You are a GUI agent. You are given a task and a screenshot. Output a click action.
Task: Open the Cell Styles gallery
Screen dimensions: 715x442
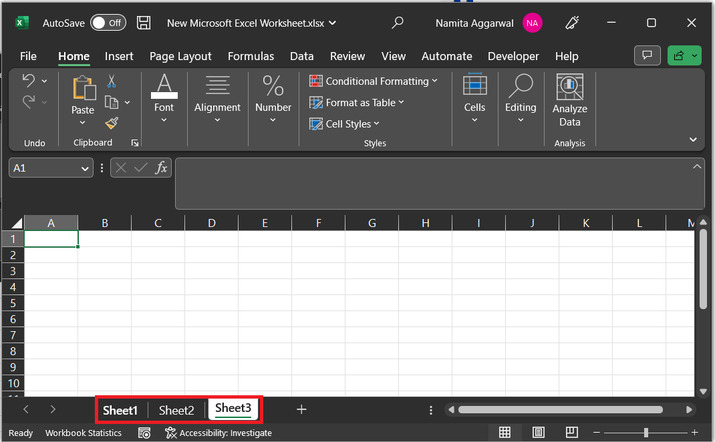pyautogui.click(x=344, y=124)
